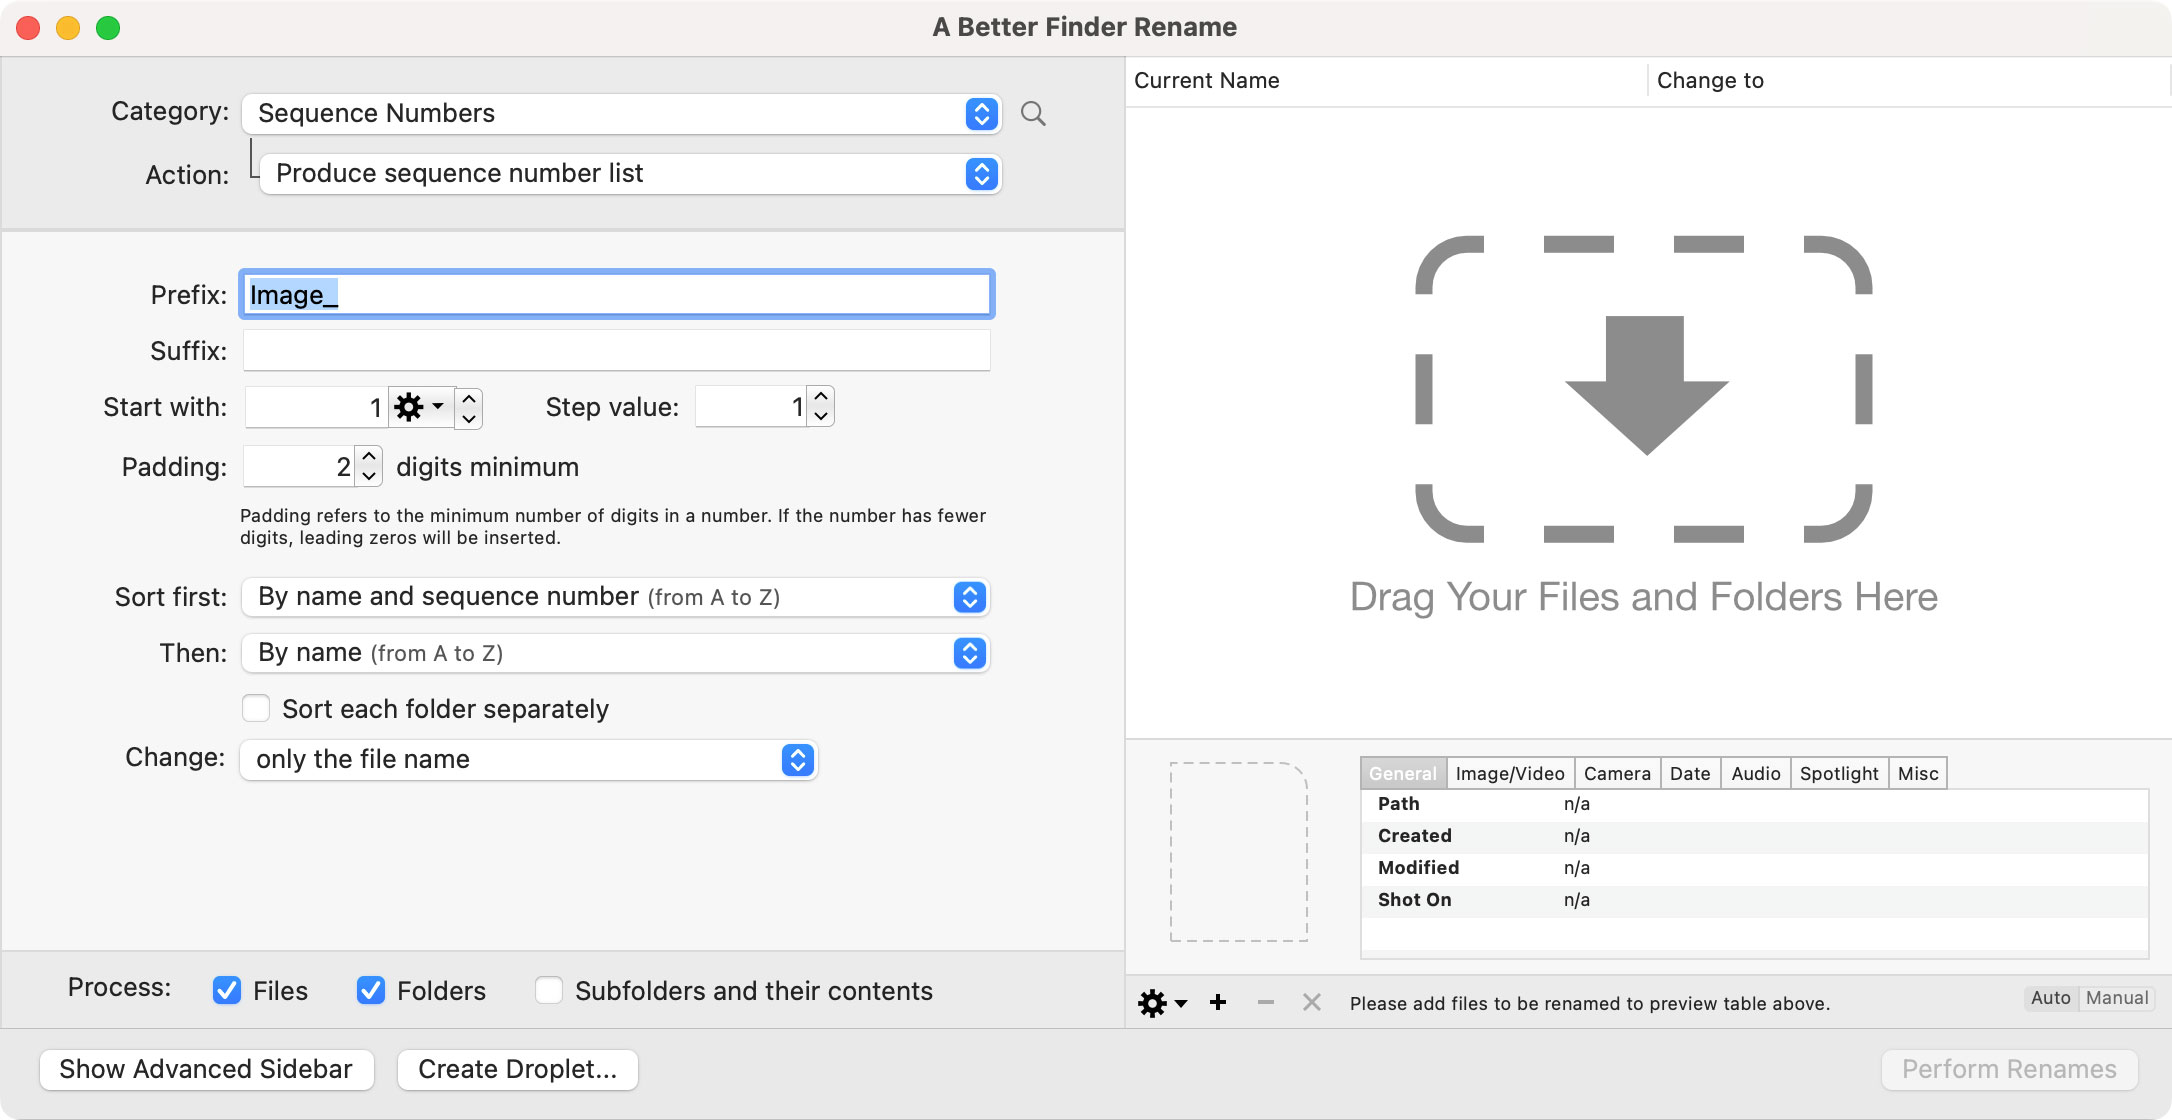Open the Action dropdown
This screenshot has width=2172, height=1120.
630,174
